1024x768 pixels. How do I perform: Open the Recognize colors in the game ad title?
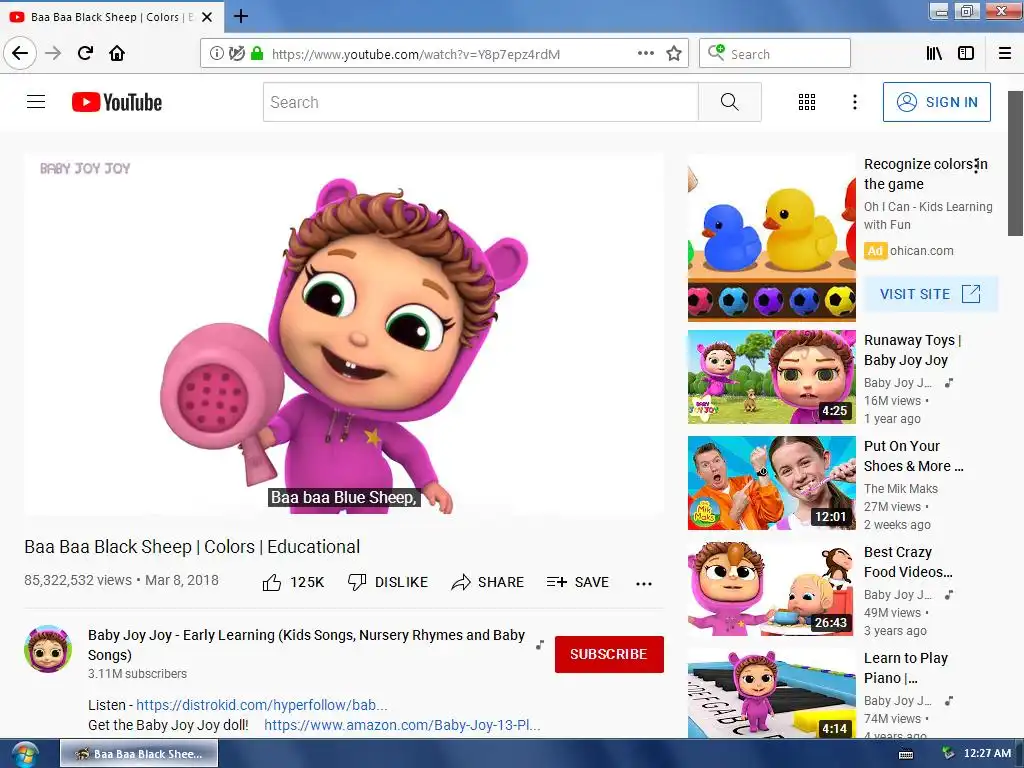(925, 174)
